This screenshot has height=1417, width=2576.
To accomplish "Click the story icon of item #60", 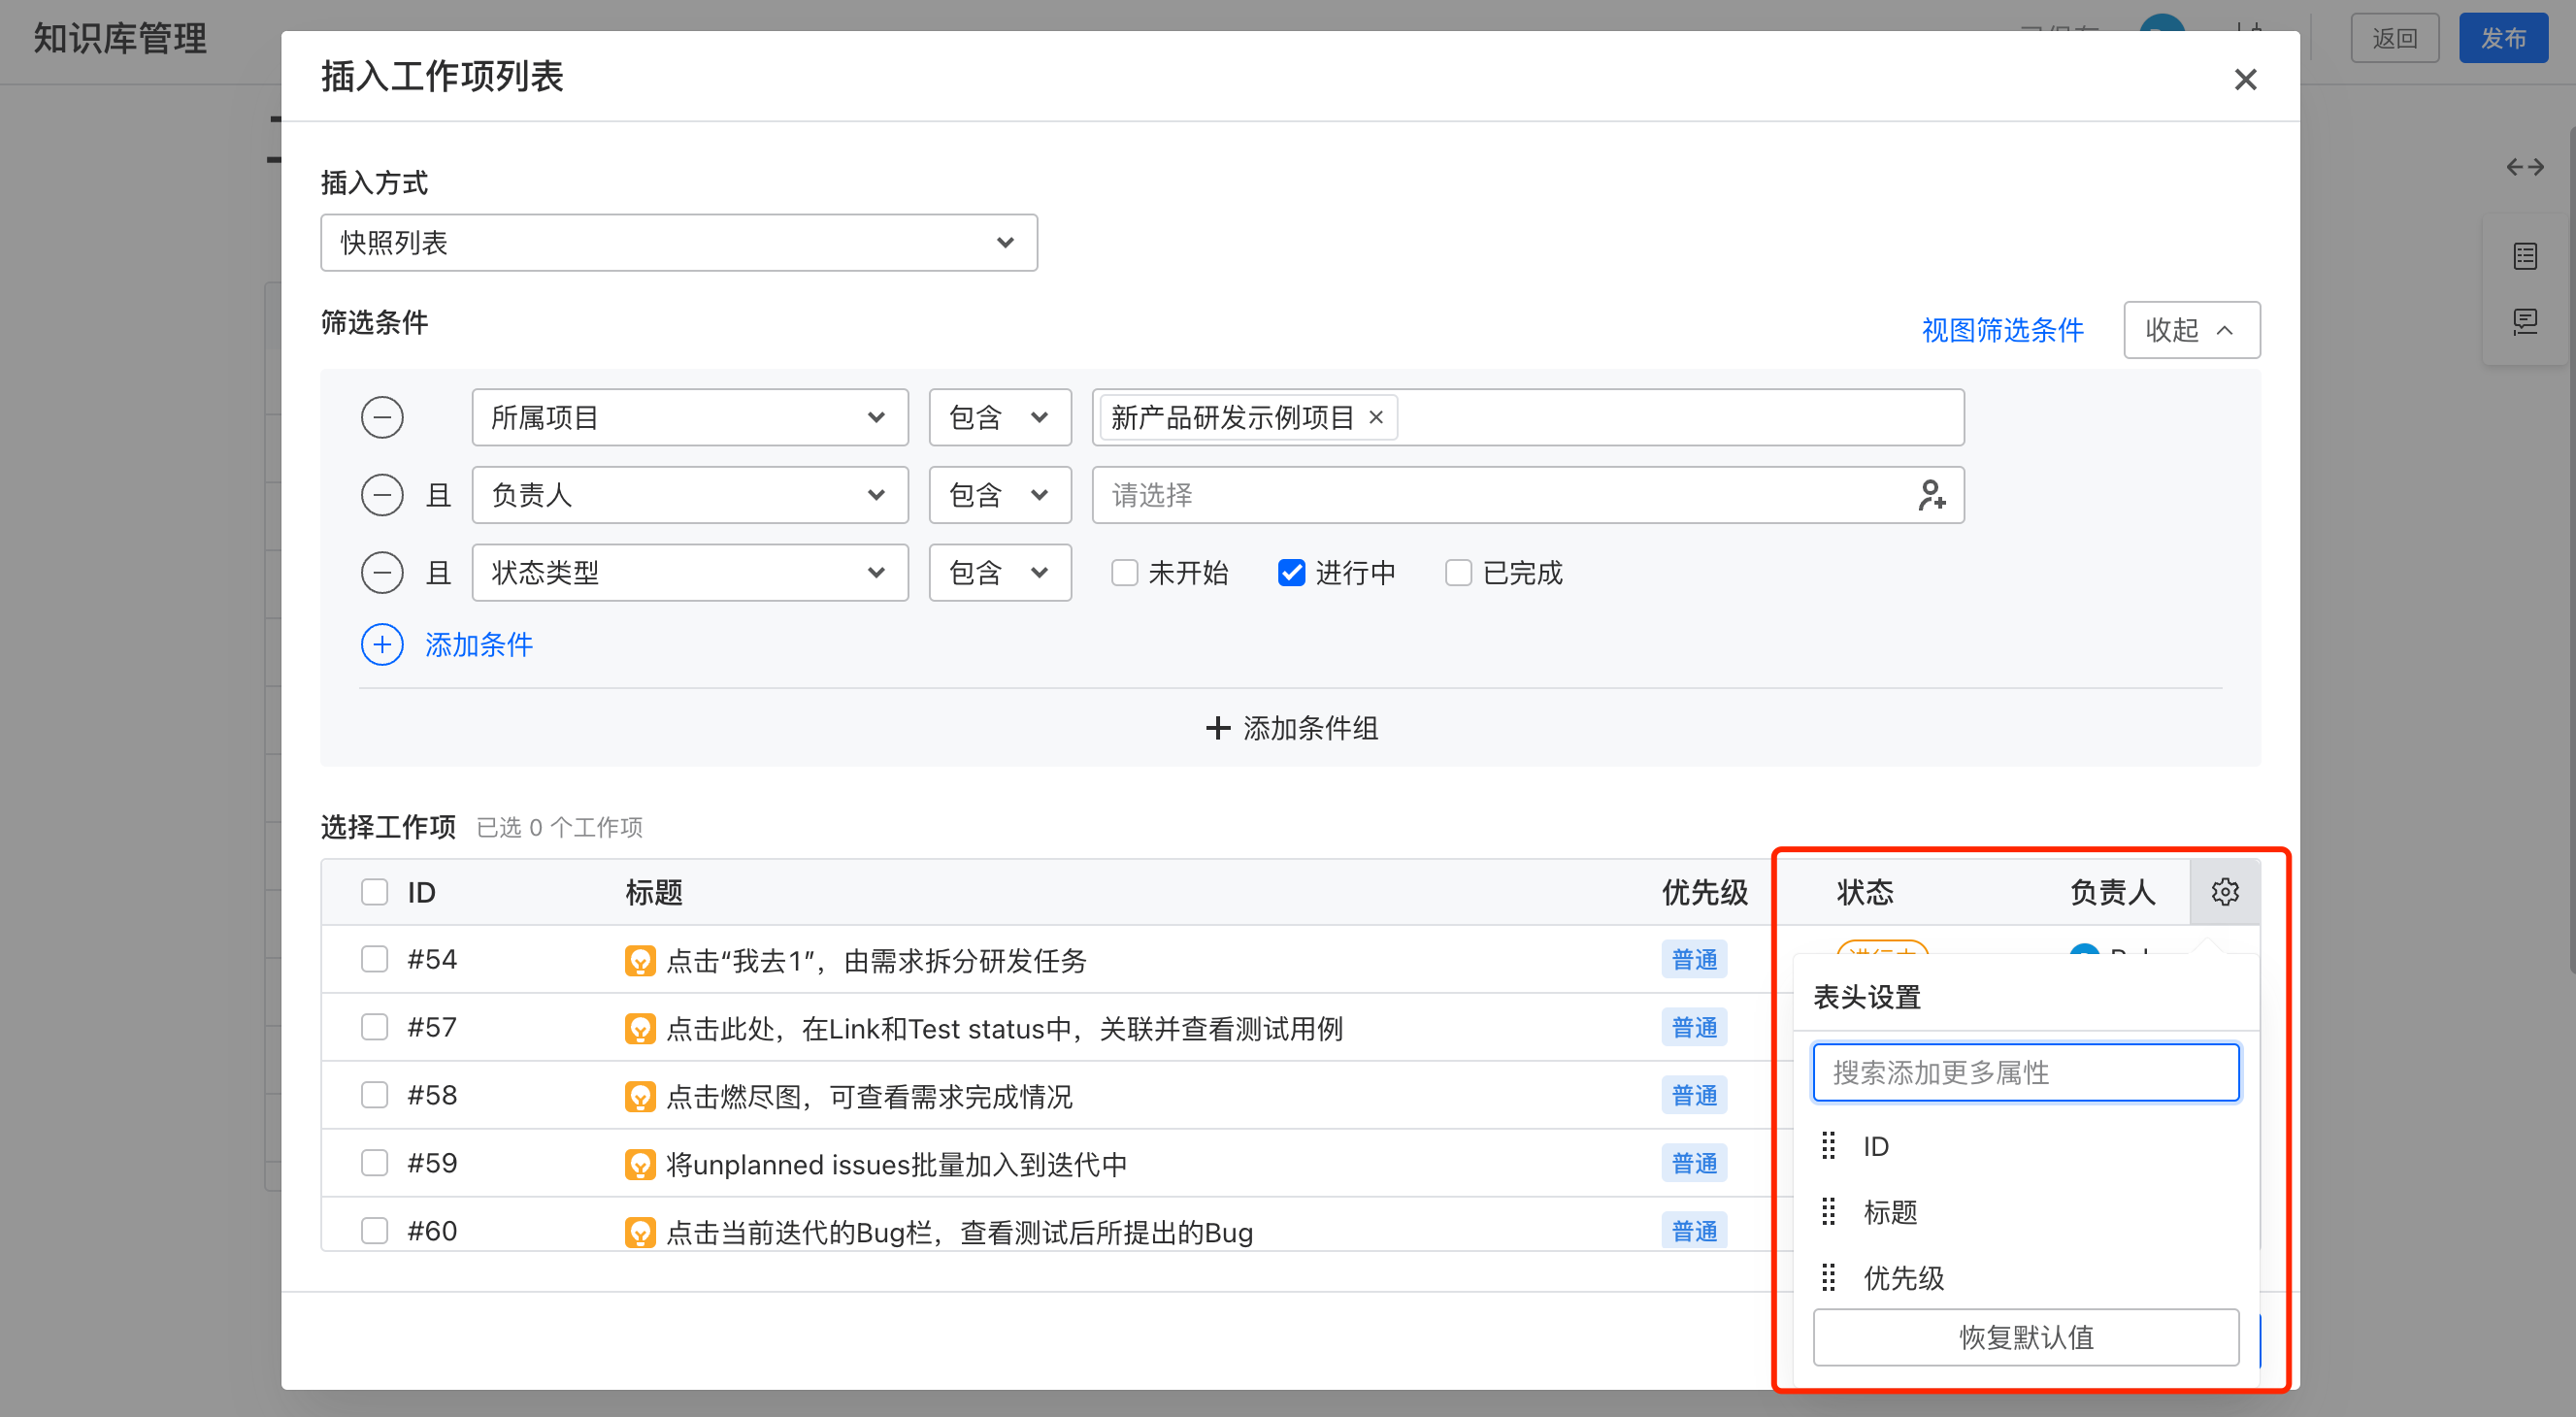I will pyautogui.click(x=640, y=1231).
